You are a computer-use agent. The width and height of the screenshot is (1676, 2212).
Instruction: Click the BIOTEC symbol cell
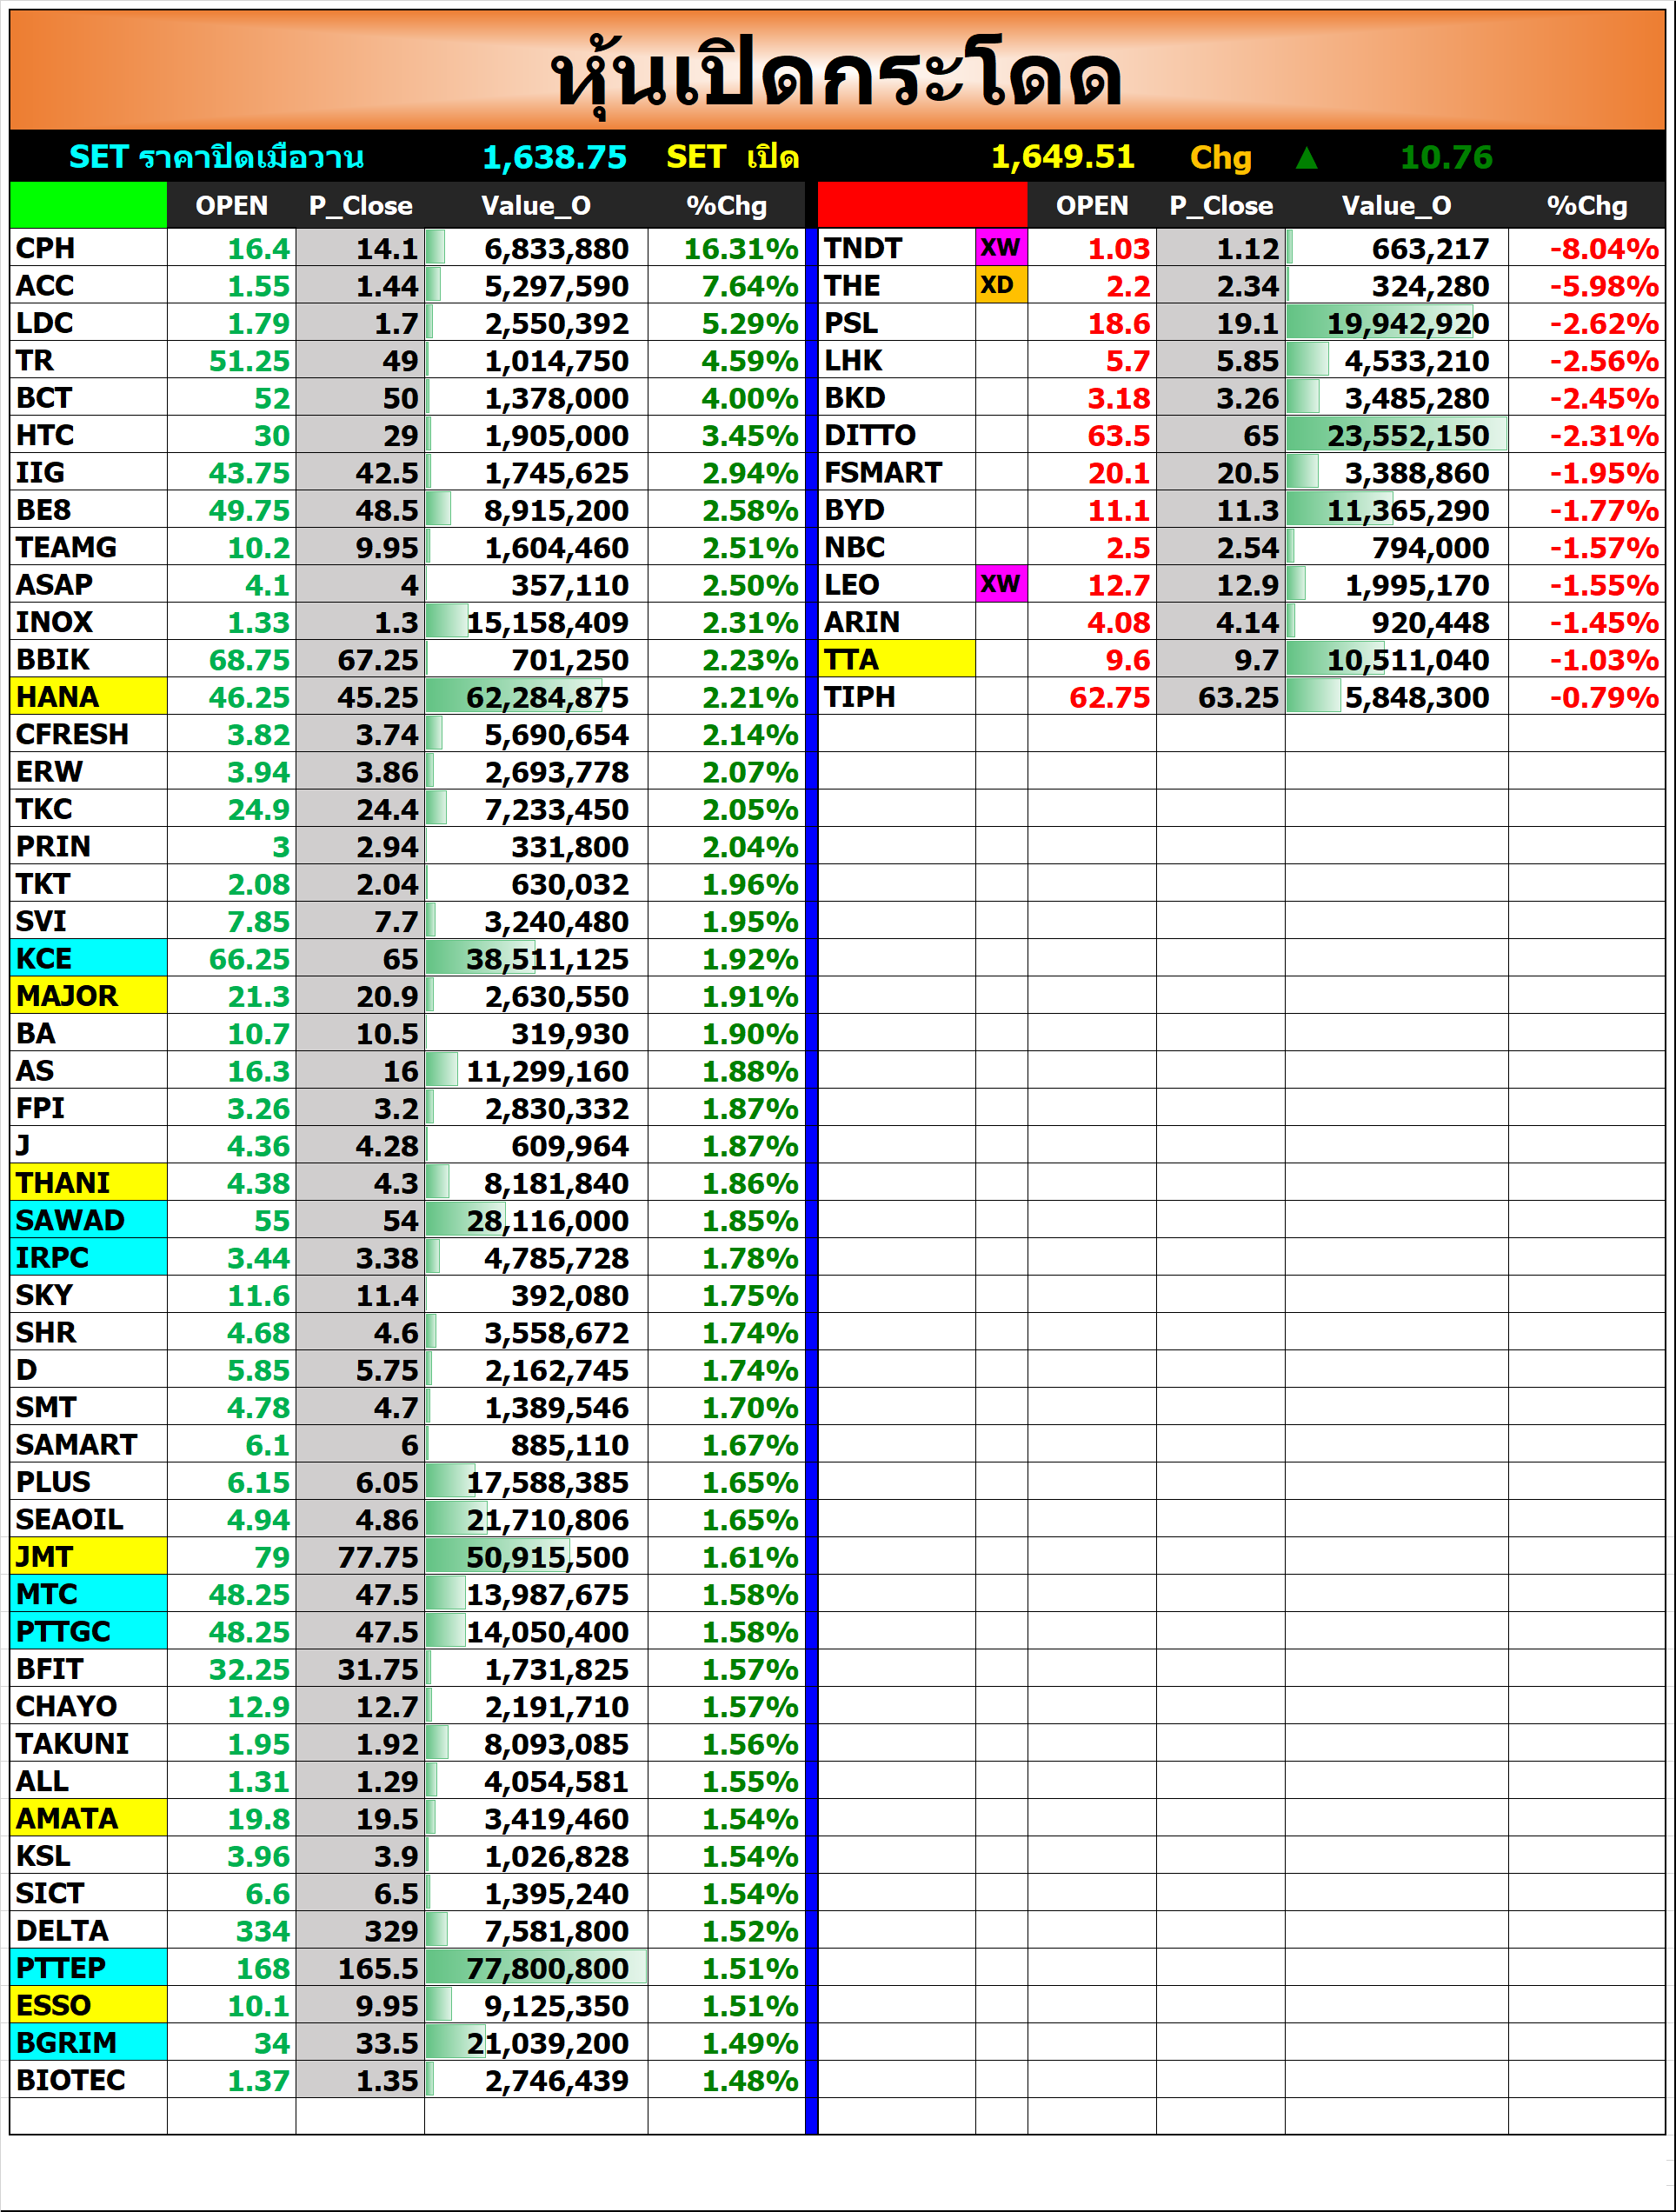tap(88, 2080)
